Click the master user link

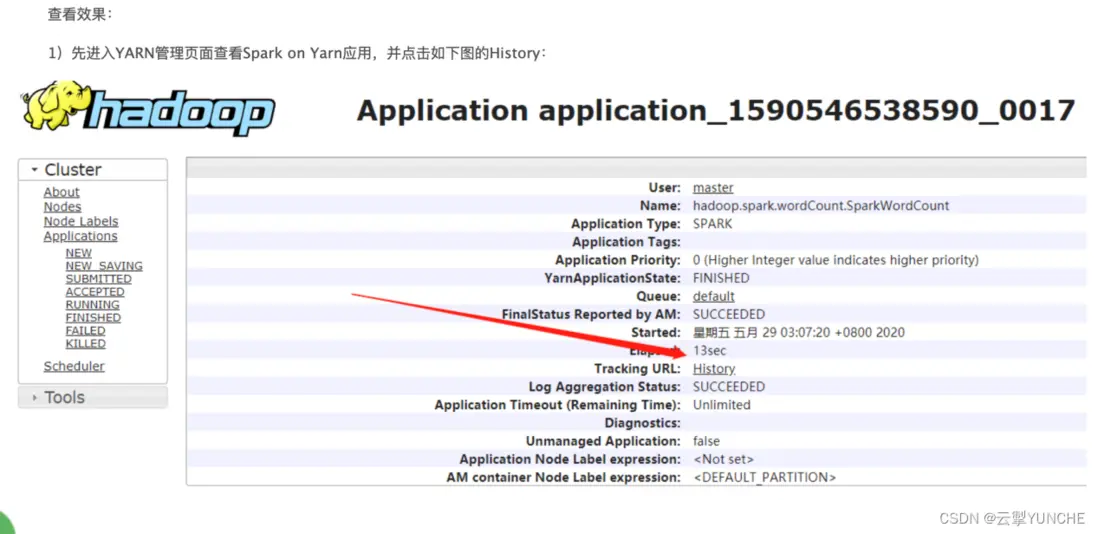coord(713,188)
